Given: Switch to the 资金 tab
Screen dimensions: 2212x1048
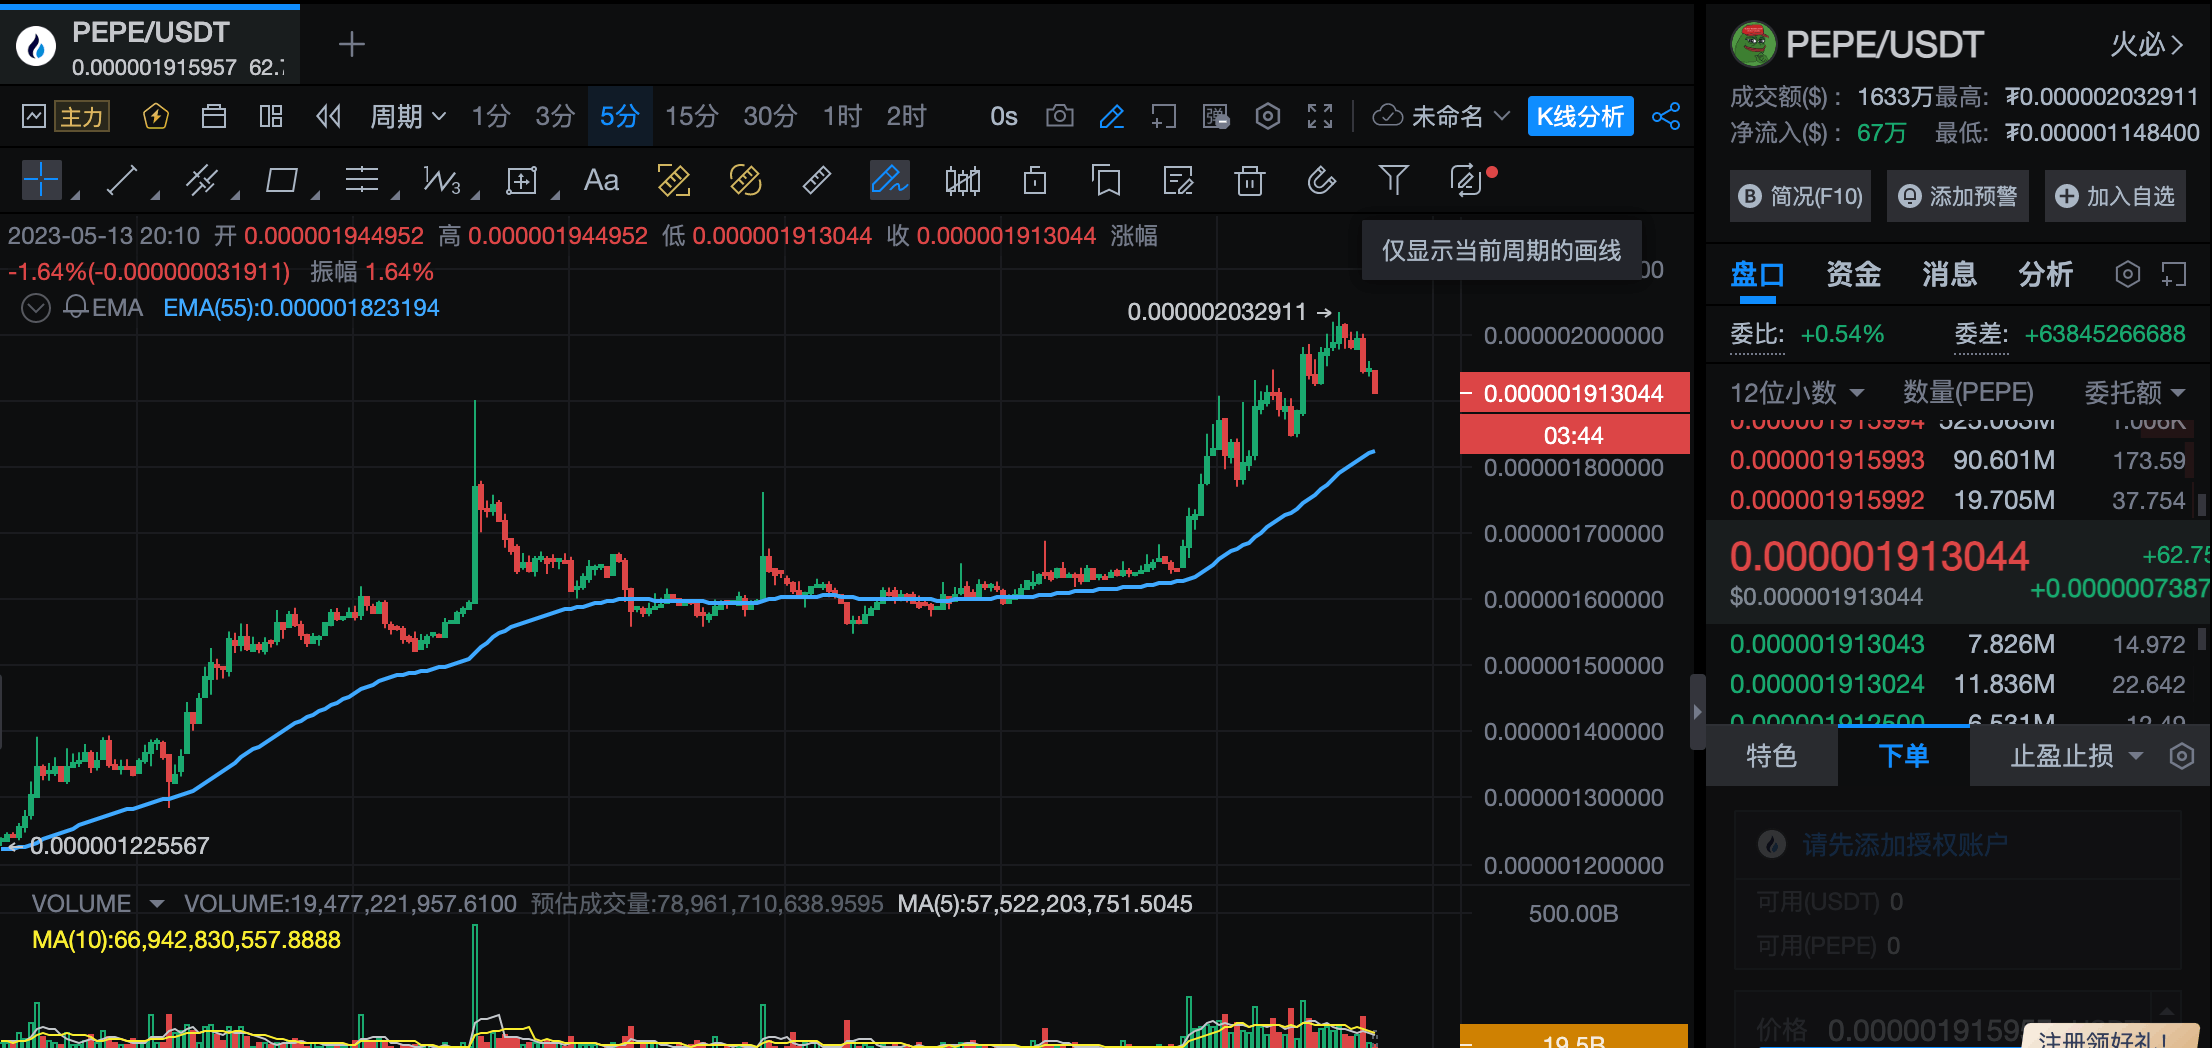Looking at the screenshot, I should click(x=1853, y=275).
